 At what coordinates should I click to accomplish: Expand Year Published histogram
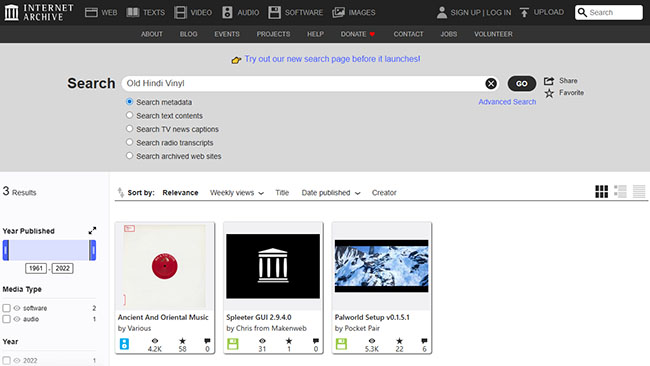92,230
